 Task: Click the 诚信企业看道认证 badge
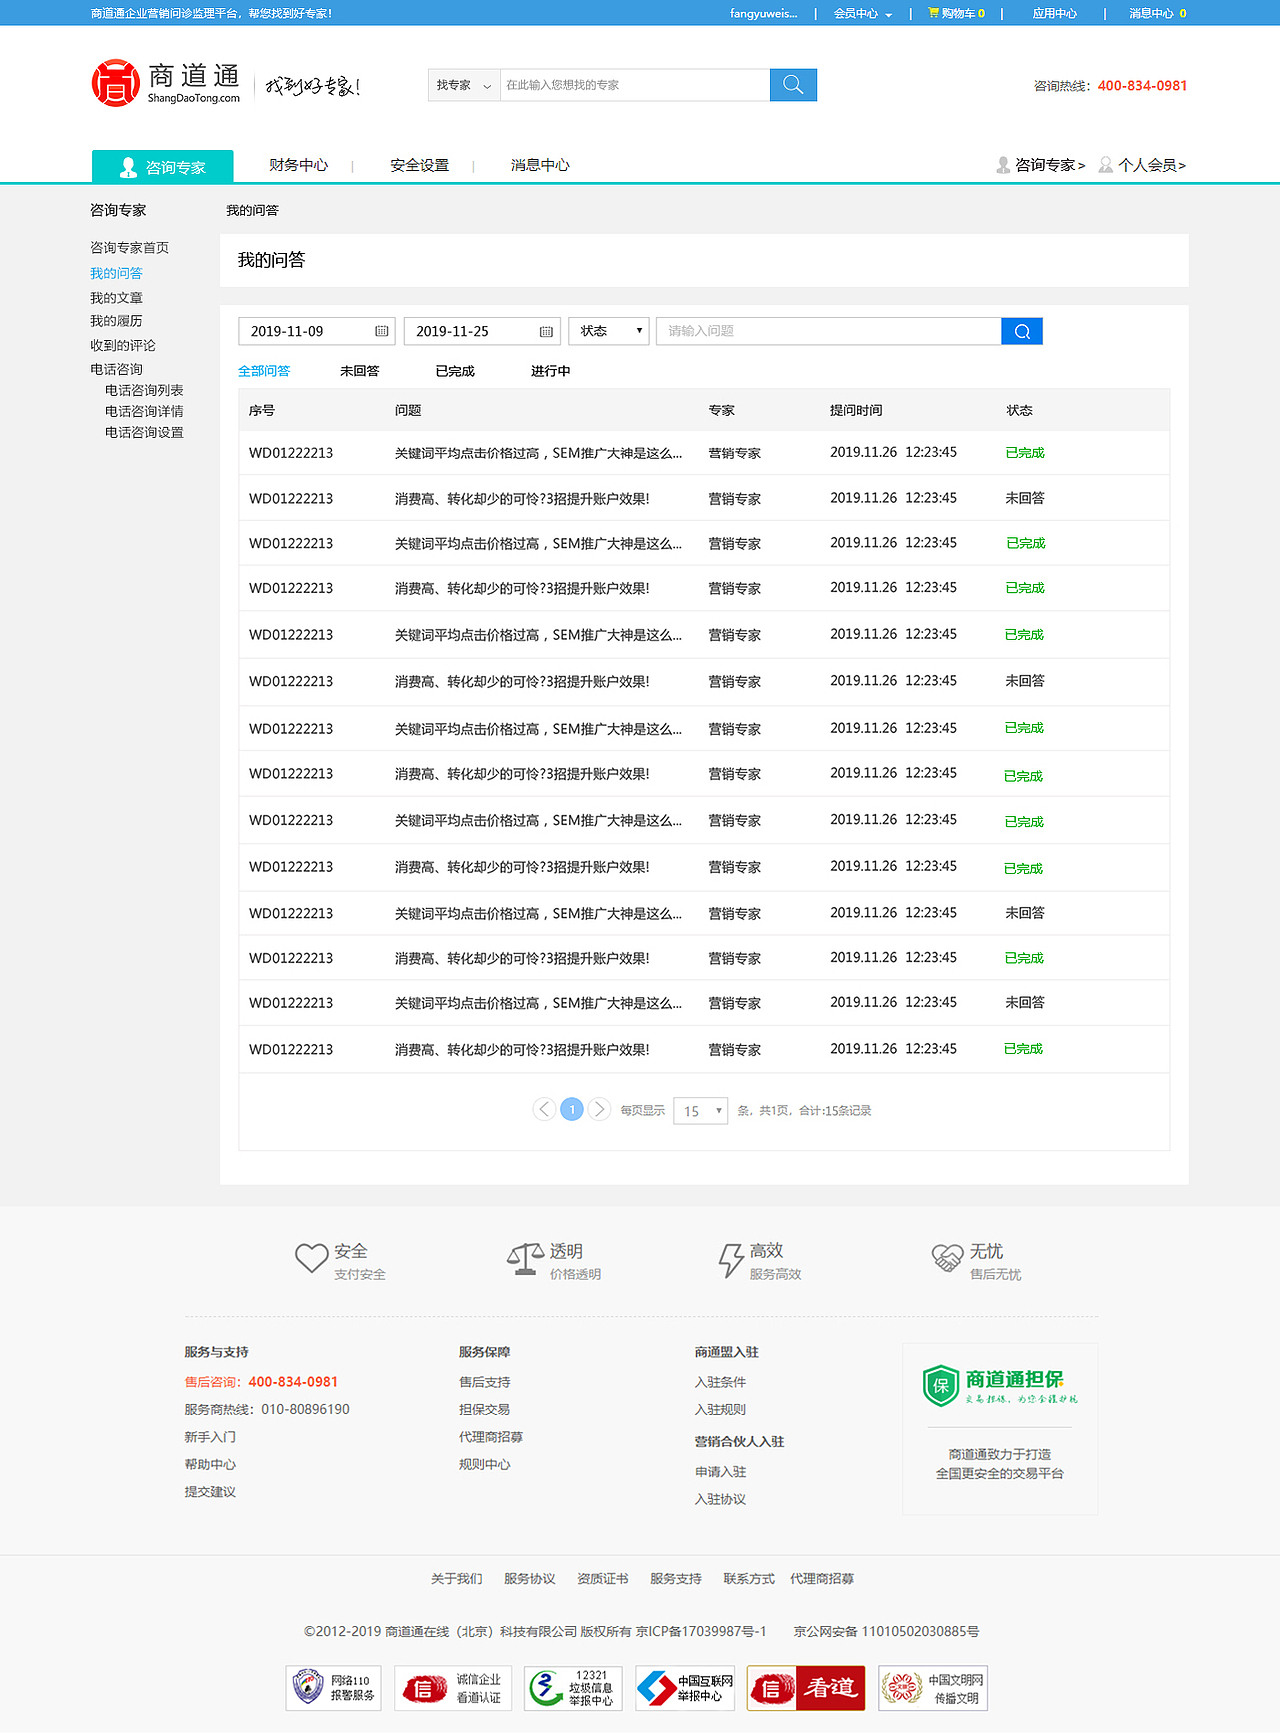coord(453,1688)
